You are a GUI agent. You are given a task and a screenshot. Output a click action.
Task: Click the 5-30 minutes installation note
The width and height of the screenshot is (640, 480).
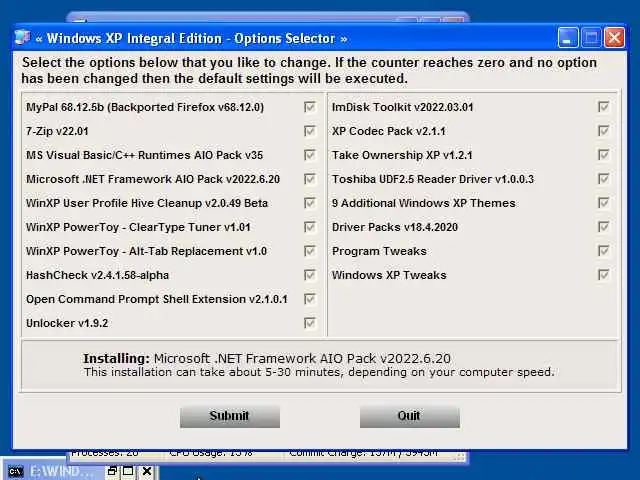click(319, 372)
